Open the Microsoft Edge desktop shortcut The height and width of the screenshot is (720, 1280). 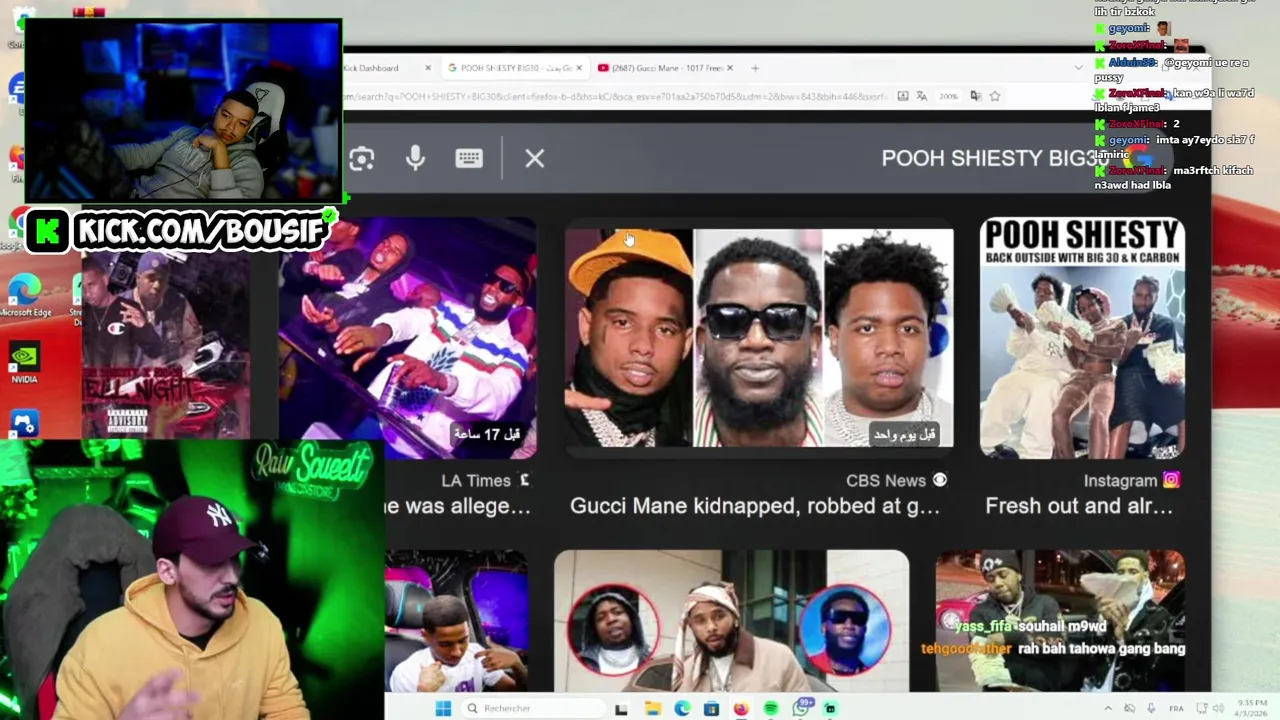pos(25,295)
